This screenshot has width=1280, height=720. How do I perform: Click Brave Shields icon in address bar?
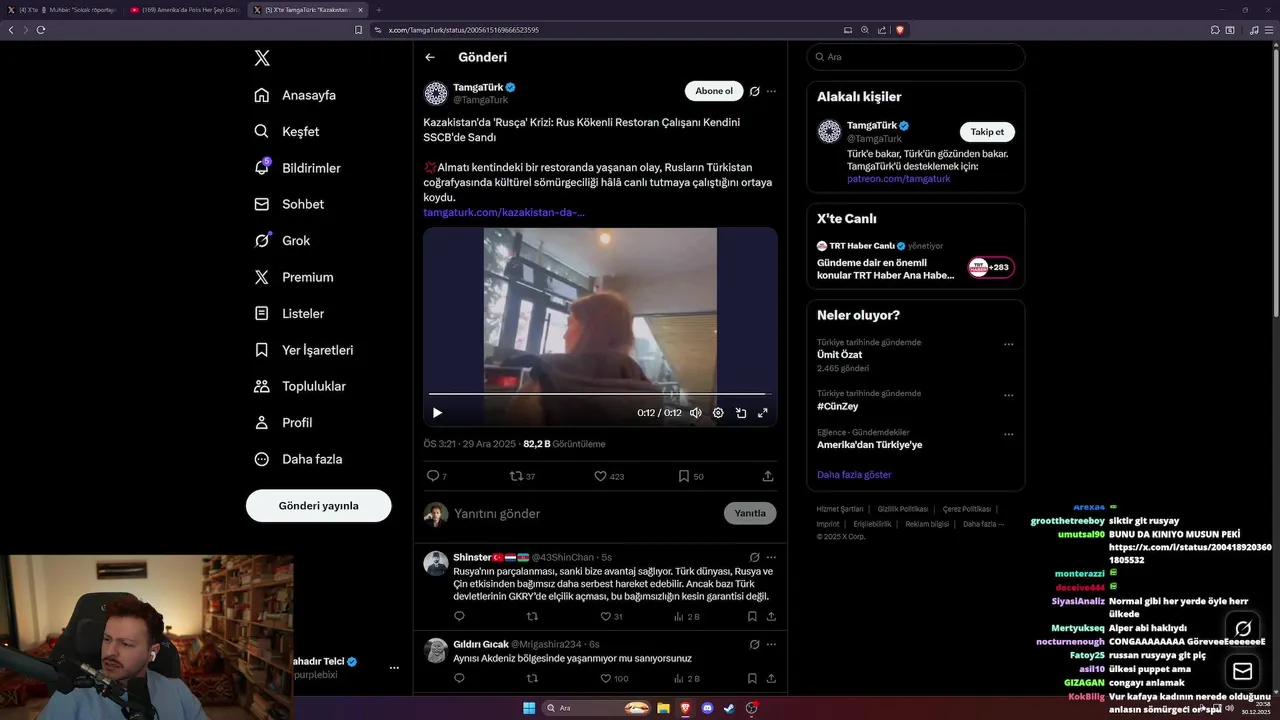pos(900,30)
